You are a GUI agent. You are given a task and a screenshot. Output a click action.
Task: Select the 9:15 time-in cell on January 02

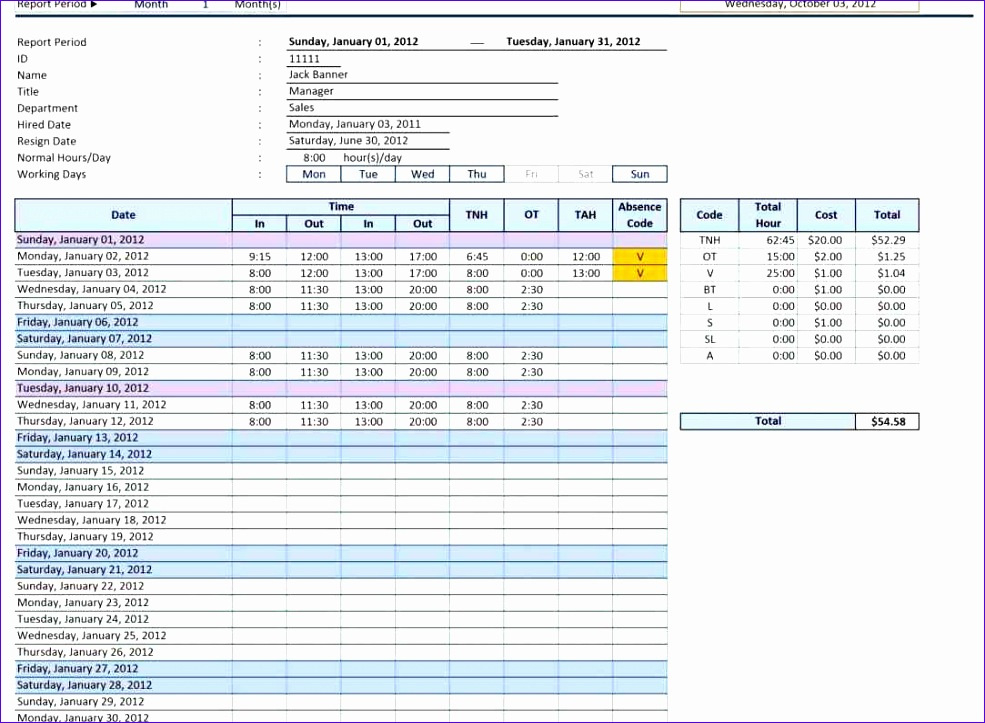[259, 256]
